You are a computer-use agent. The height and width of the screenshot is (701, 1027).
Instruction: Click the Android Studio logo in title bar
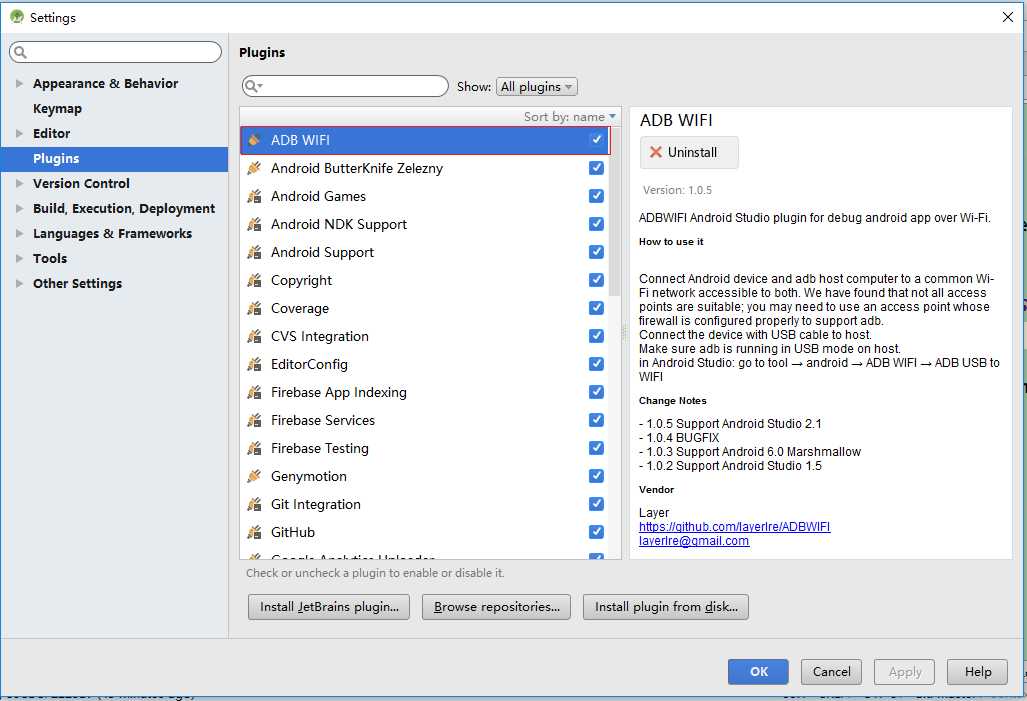[16, 17]
